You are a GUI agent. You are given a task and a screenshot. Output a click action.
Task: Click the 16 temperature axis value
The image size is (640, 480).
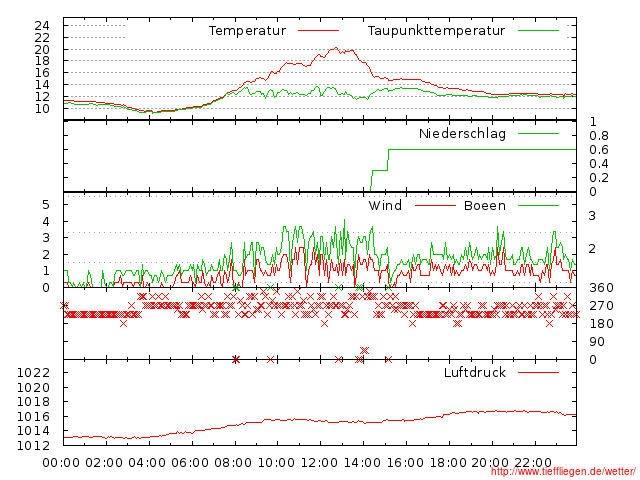[42, 73]
